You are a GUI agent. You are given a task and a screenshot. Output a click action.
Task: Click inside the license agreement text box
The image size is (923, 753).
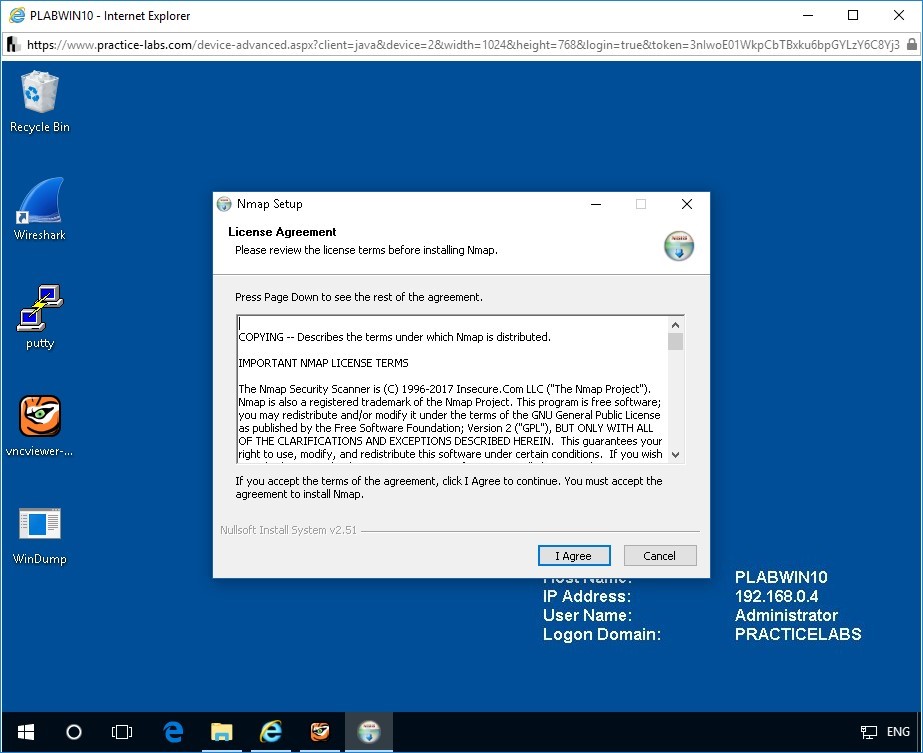pos(452,389)
